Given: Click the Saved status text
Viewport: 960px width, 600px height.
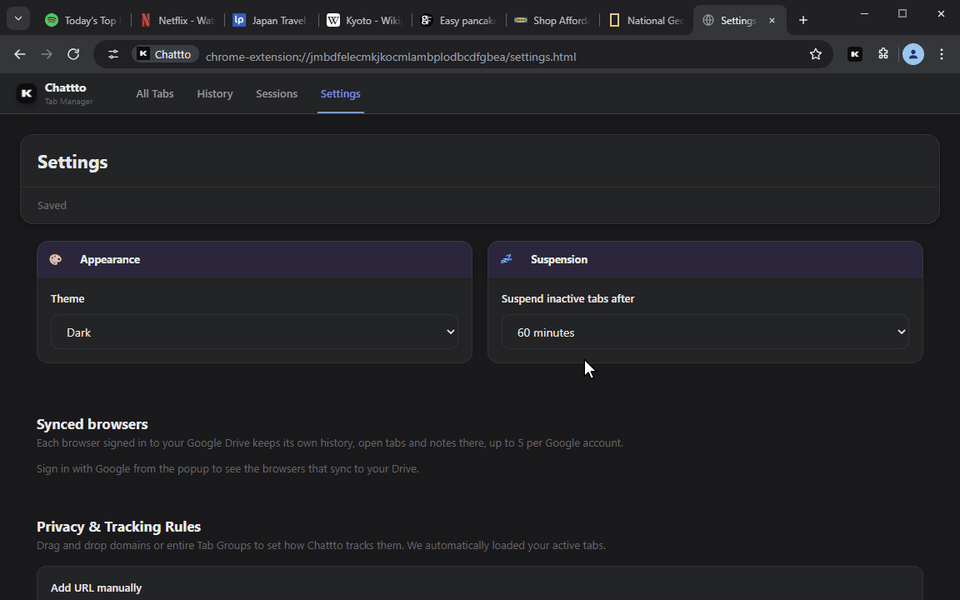Looking at the screenshot, I should click(52, 205).
